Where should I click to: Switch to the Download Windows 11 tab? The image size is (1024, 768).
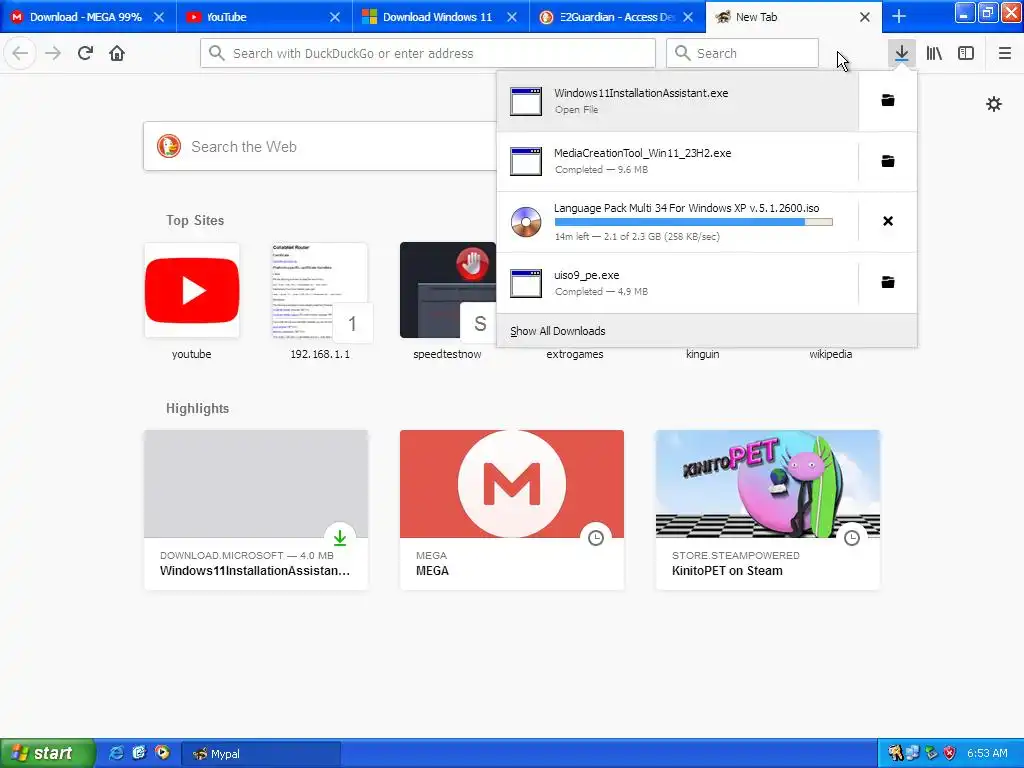coord(441,17)
